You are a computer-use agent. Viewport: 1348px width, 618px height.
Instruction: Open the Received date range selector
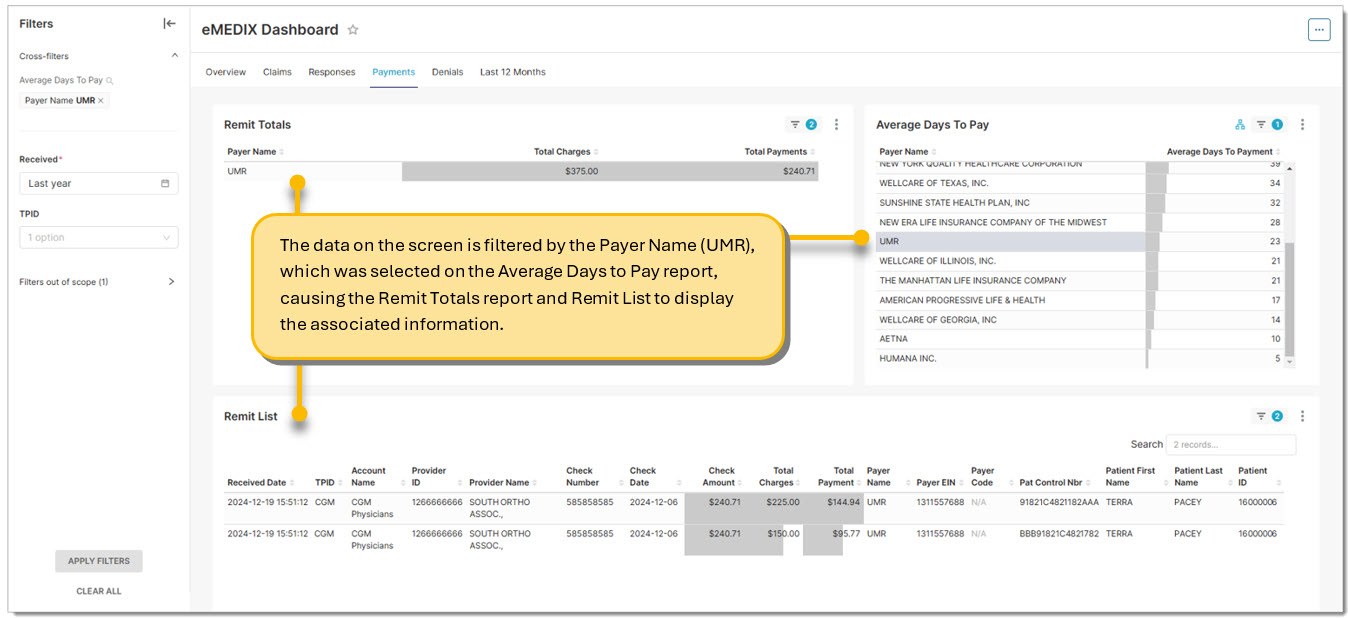(x=99, y=184)
